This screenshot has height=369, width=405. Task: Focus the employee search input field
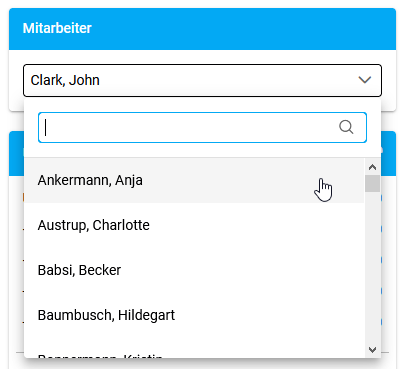(x=202, y=127)
